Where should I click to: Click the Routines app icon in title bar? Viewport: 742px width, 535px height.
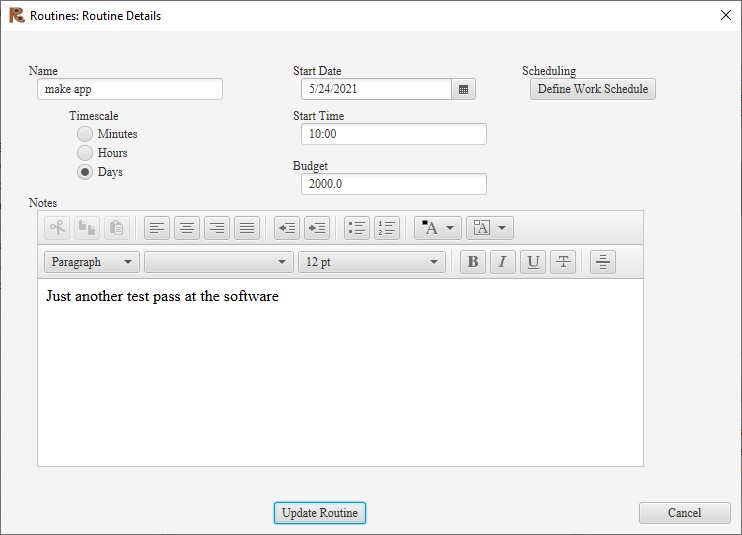click(17, 15)
